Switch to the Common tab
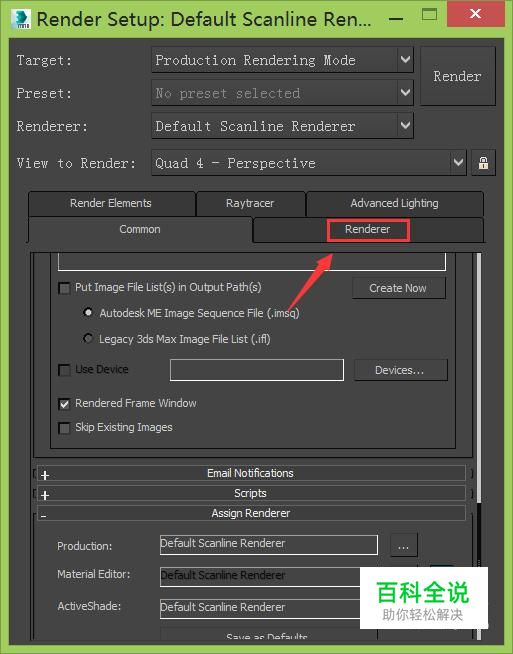The height and width of the screenshot is (654, 513). click(x=140, y=229)
